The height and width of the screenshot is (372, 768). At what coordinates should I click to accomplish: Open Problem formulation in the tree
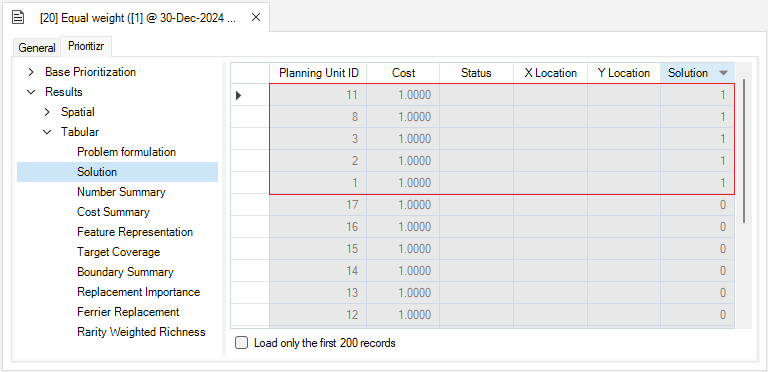point(126,152)
